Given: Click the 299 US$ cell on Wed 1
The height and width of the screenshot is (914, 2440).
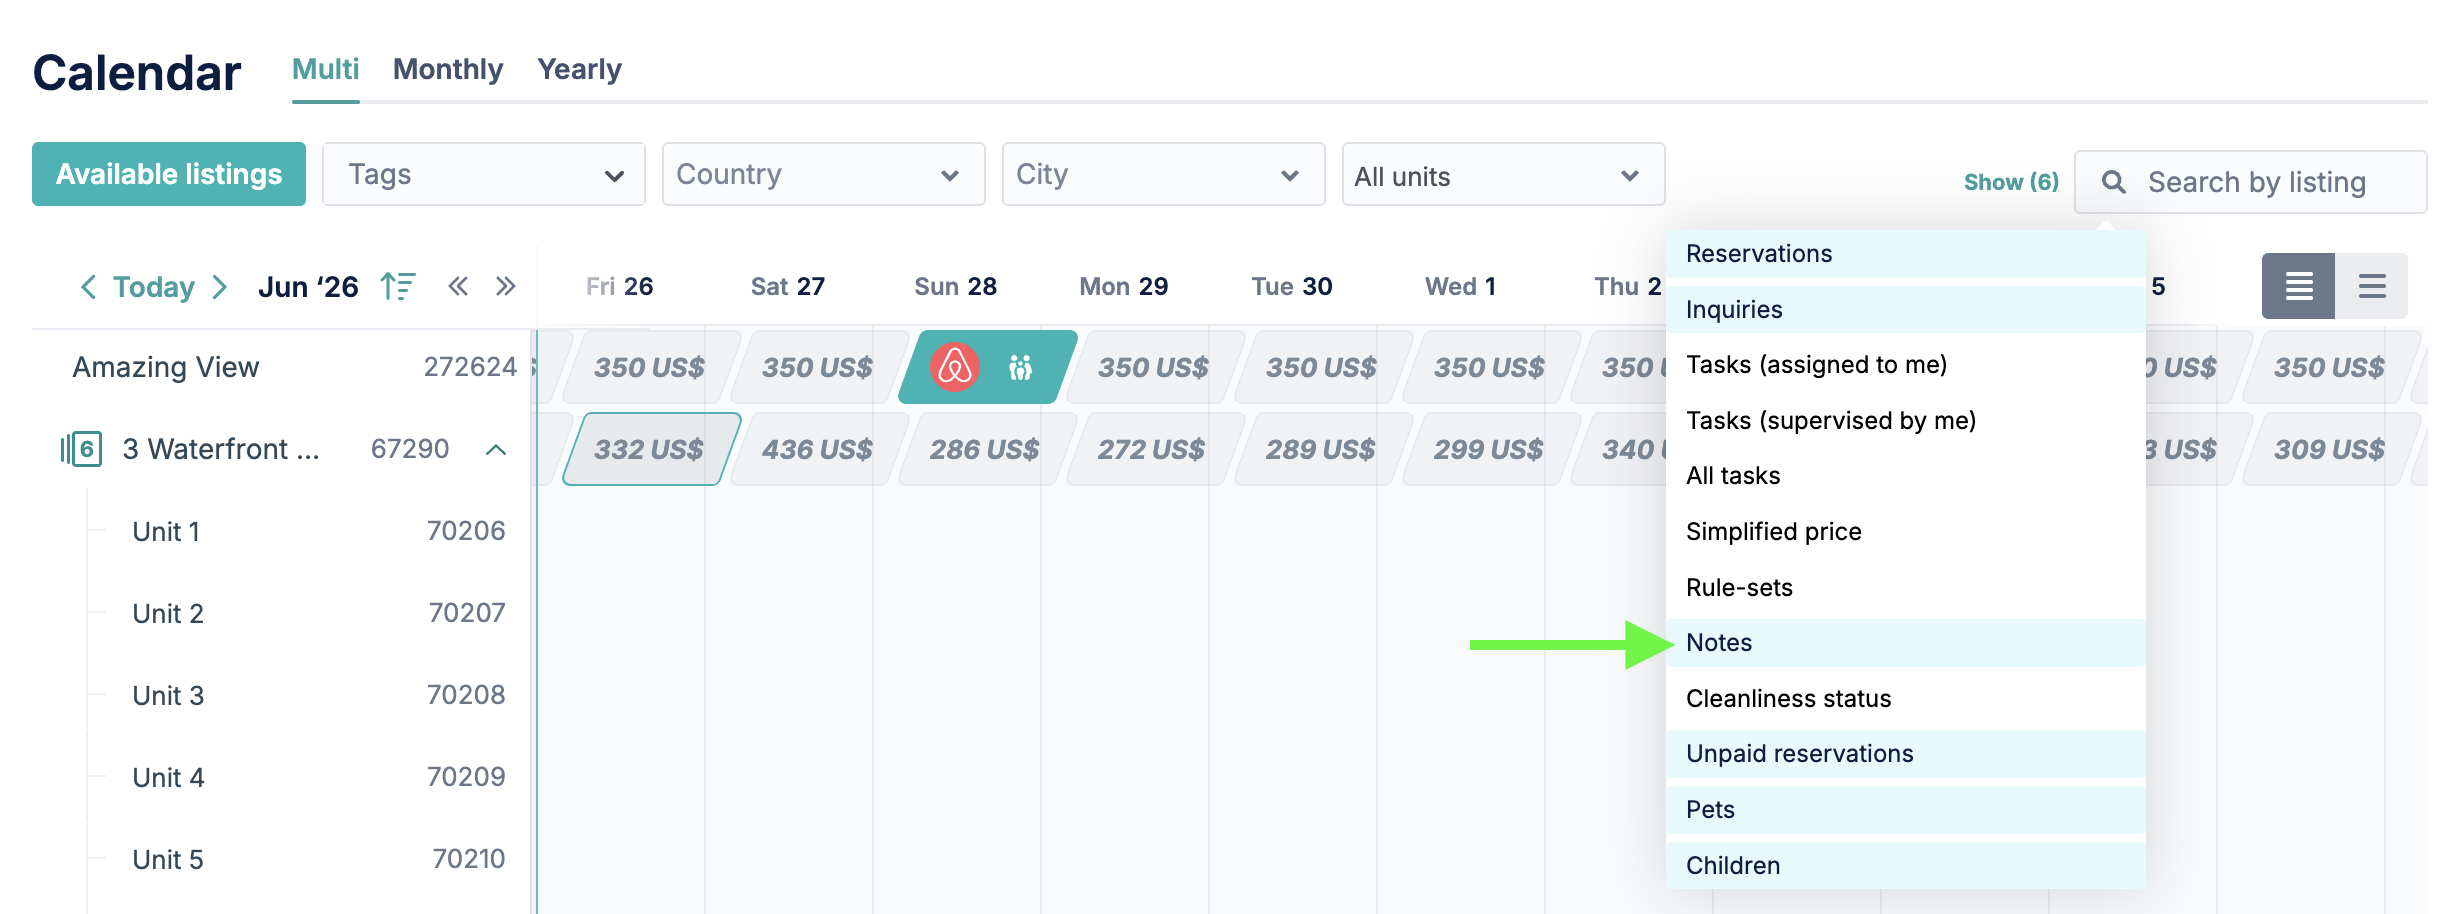Looking at the screenshot, I should click(x=1490, y=449).
